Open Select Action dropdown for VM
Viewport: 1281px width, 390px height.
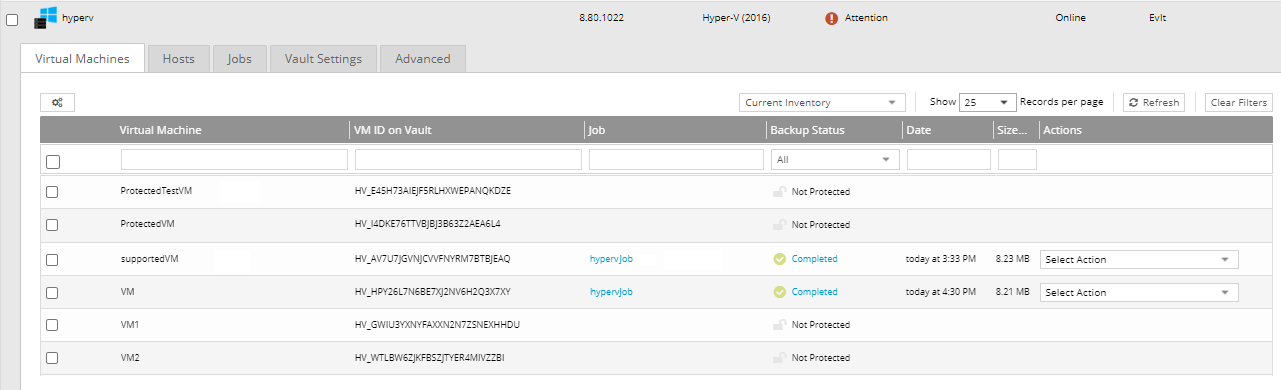(1139, 292)
